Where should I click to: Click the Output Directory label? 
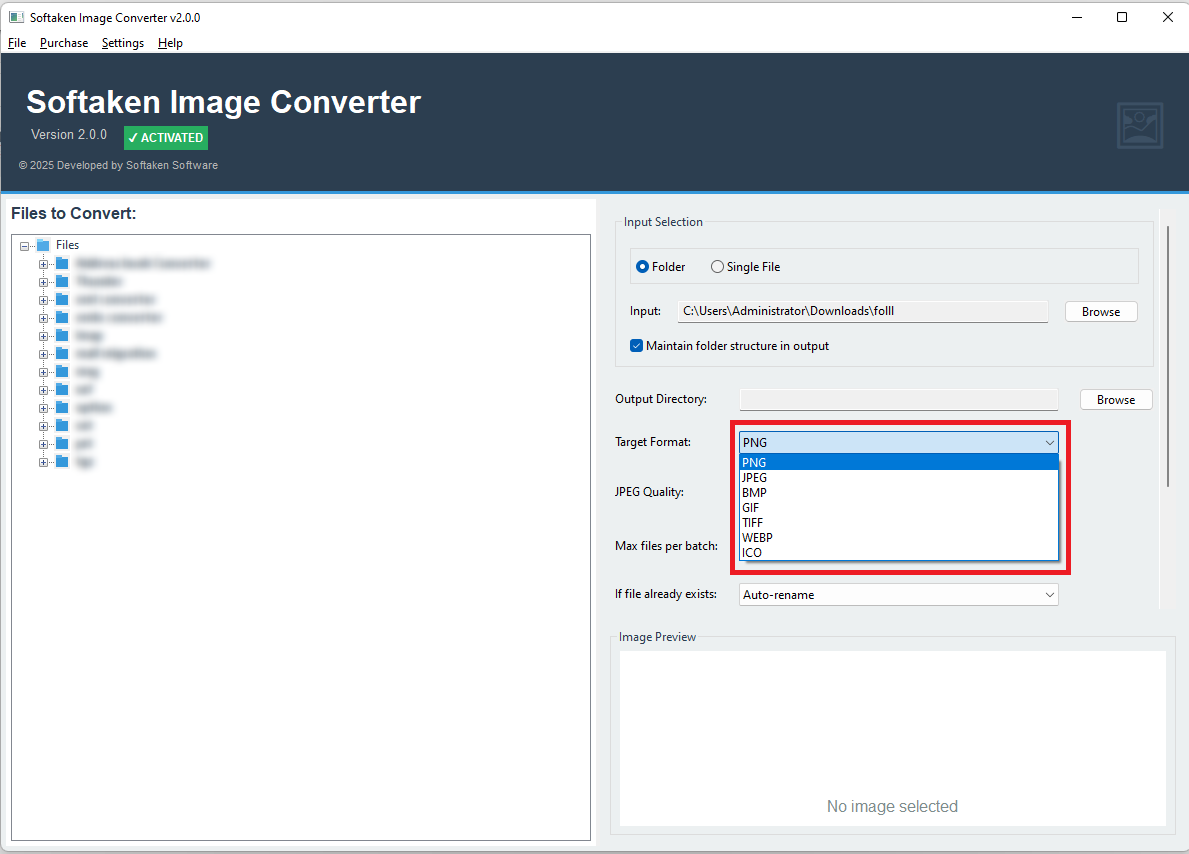(x=660, y=399)
